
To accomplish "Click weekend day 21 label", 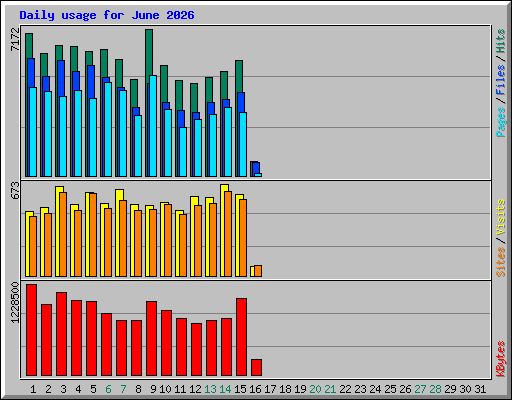I will (x=330, y=389).
